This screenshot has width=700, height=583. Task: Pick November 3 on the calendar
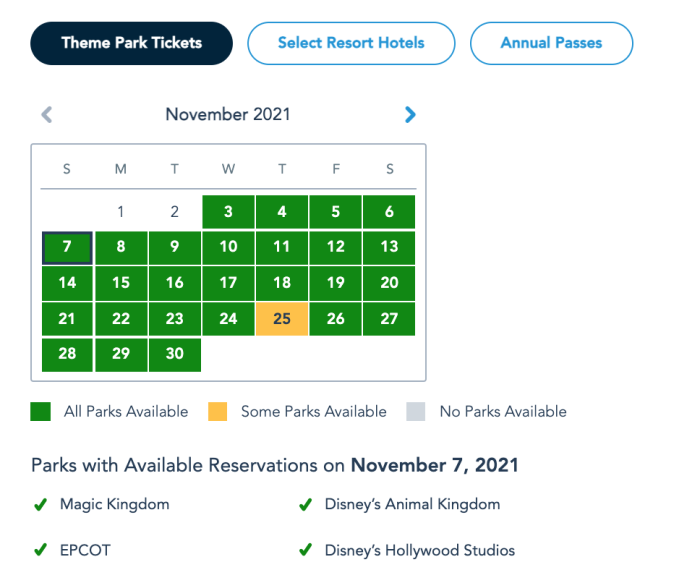click(x=228, y=211)
